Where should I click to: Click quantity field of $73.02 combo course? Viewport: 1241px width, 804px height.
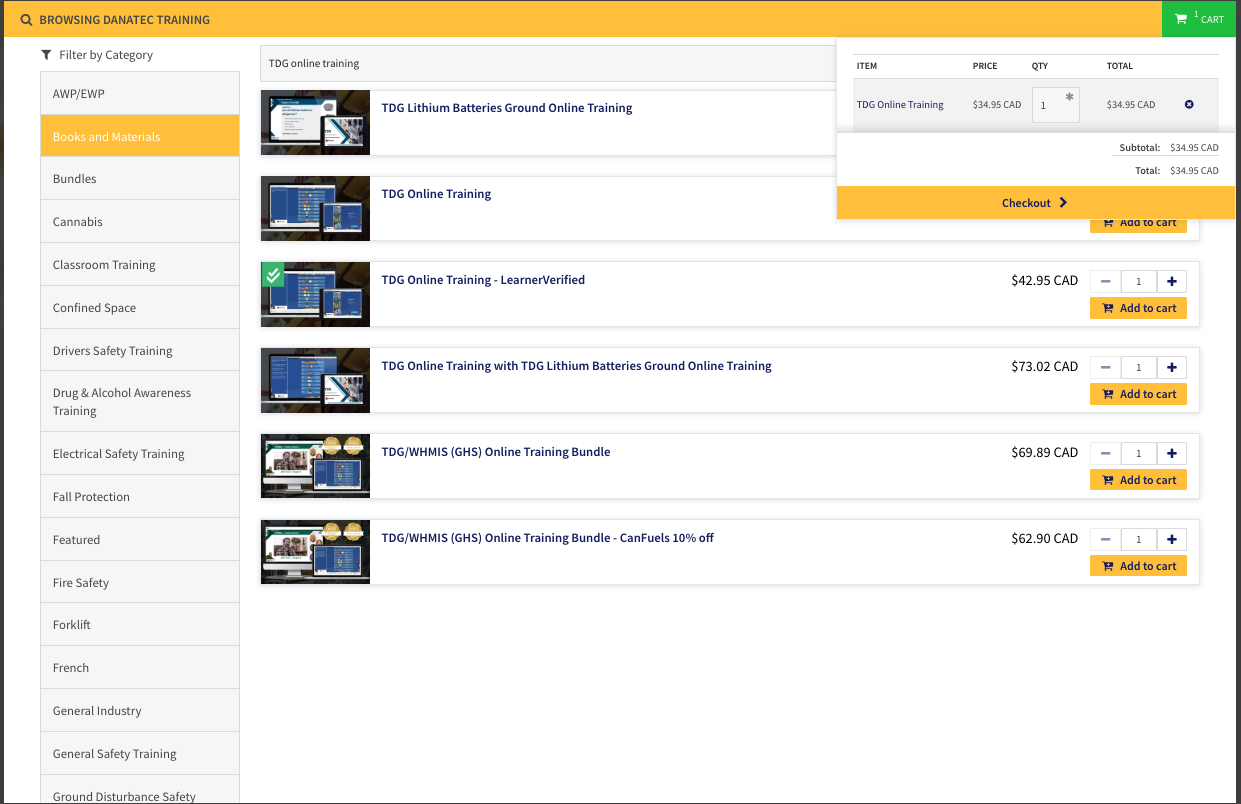pyautogui.click(x=1139, y=367)
